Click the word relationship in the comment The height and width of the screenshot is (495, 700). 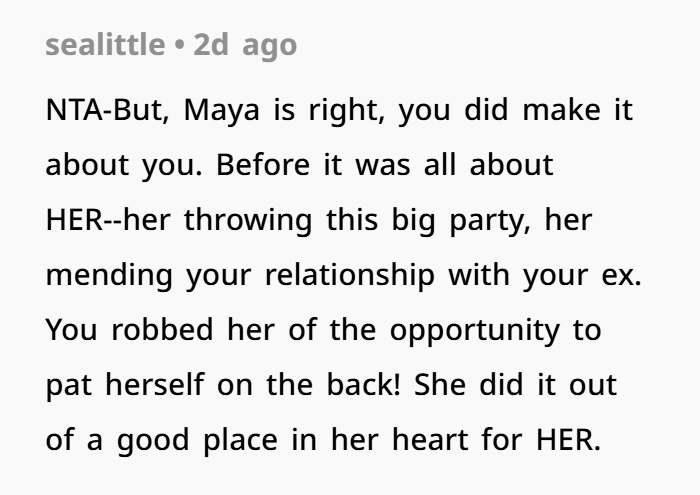point(350,275)
